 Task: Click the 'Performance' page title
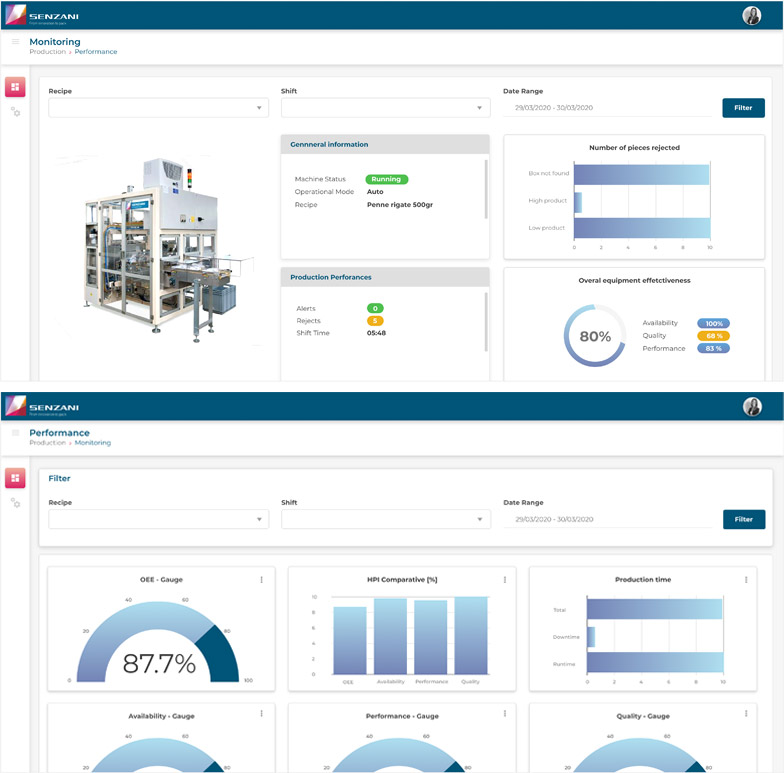click(60, 432)
